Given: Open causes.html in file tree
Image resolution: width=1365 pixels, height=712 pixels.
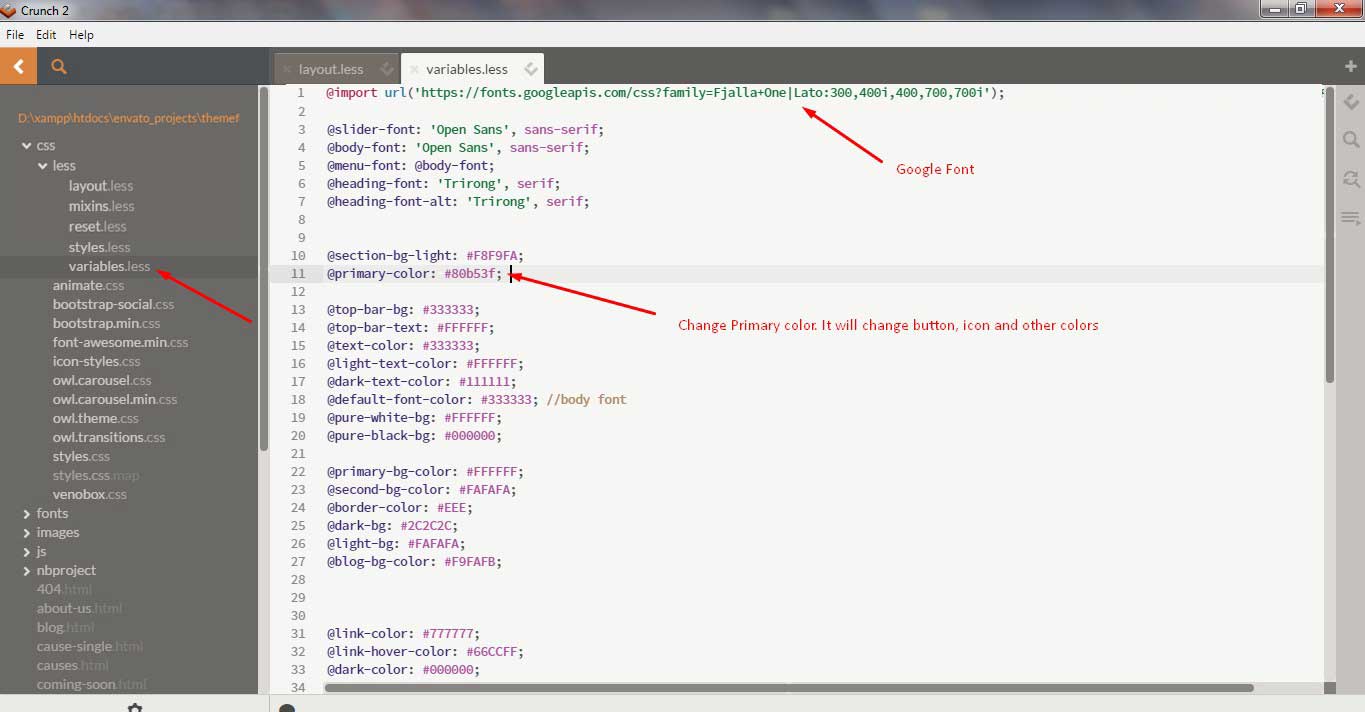Looking at the screenshot, I should (x=72, y=665).
